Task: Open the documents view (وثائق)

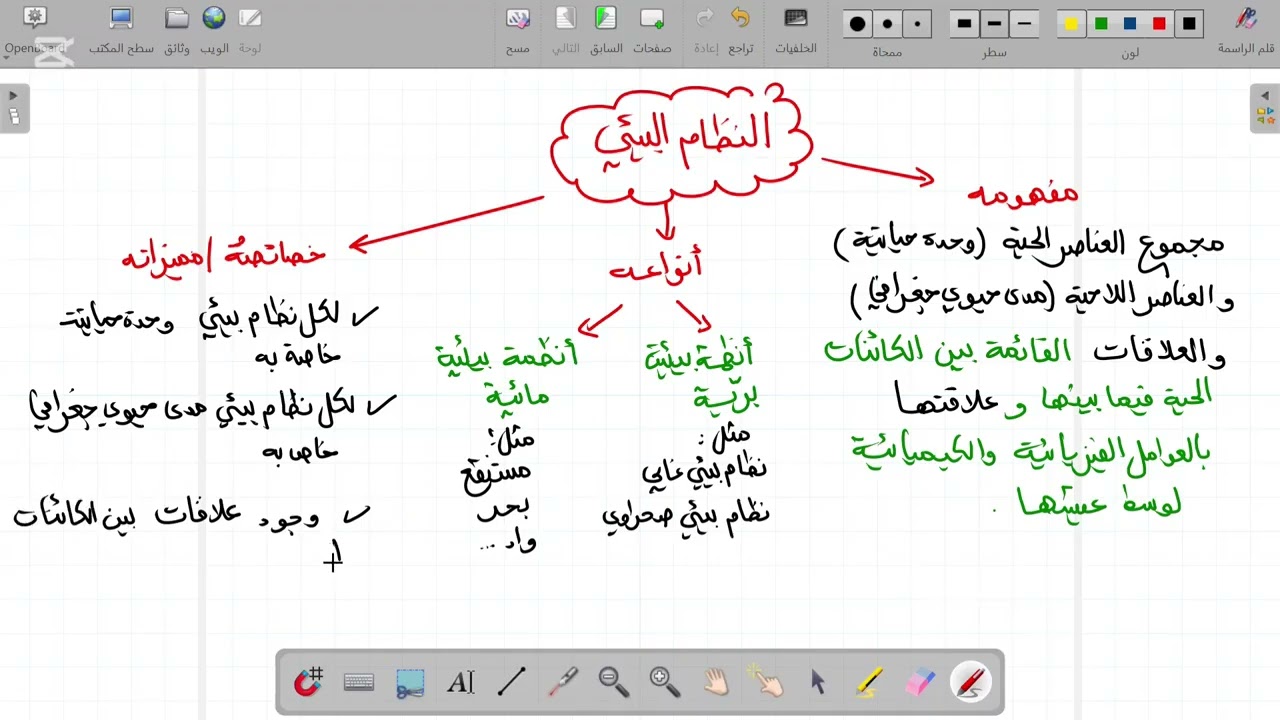Action: pos(177,30)
